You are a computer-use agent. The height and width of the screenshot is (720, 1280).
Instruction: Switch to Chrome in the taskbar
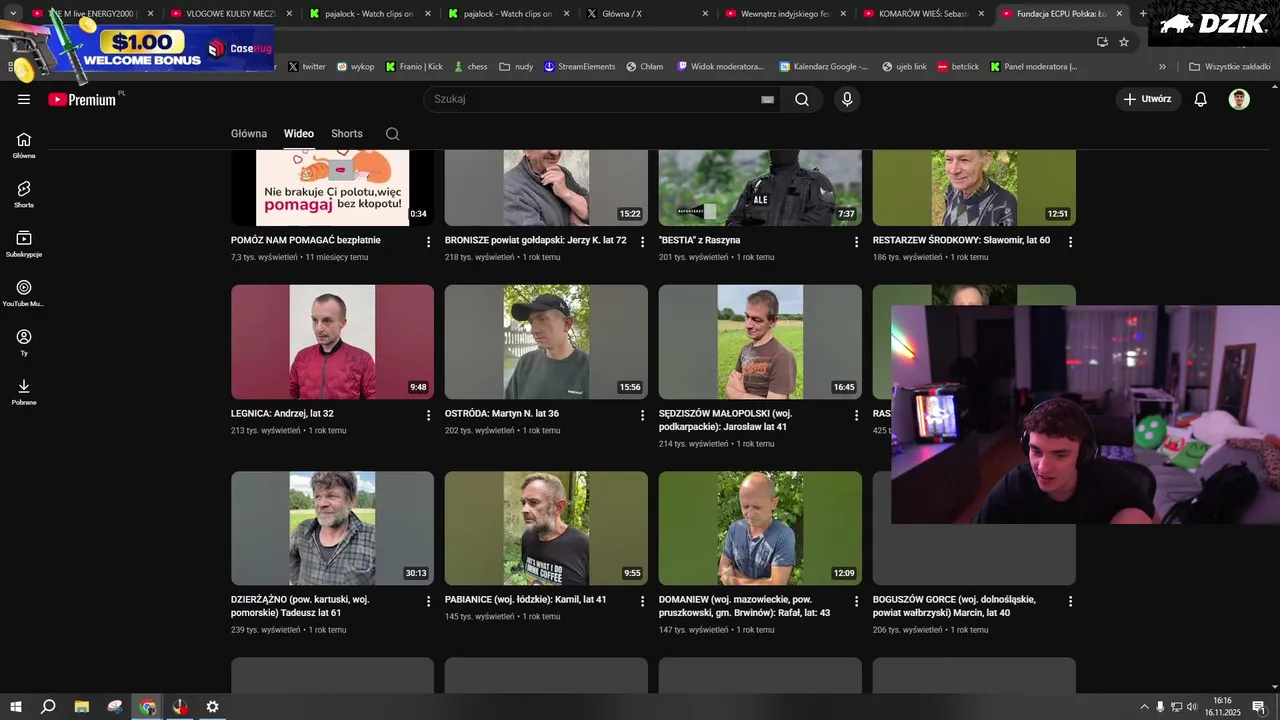pyautogui.click(x=148, y=707)
